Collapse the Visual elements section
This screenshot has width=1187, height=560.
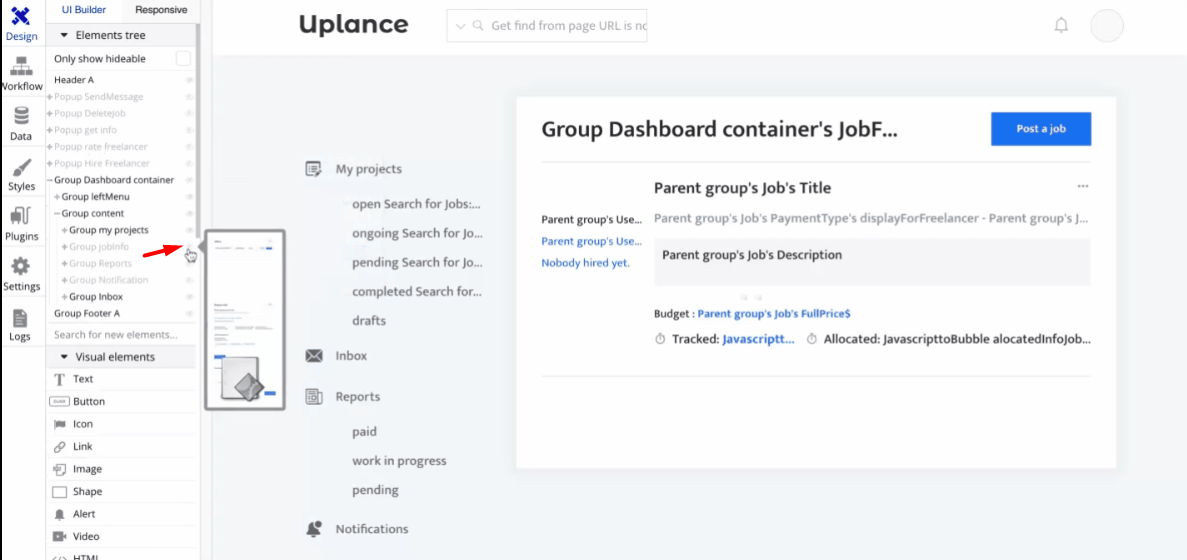[65, 357]
